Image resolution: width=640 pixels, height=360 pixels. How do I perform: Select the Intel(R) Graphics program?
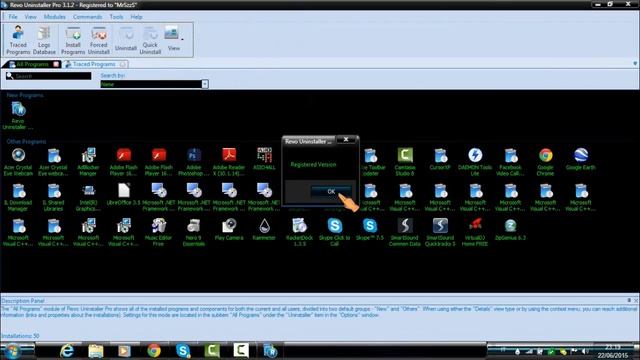point(88,197)
